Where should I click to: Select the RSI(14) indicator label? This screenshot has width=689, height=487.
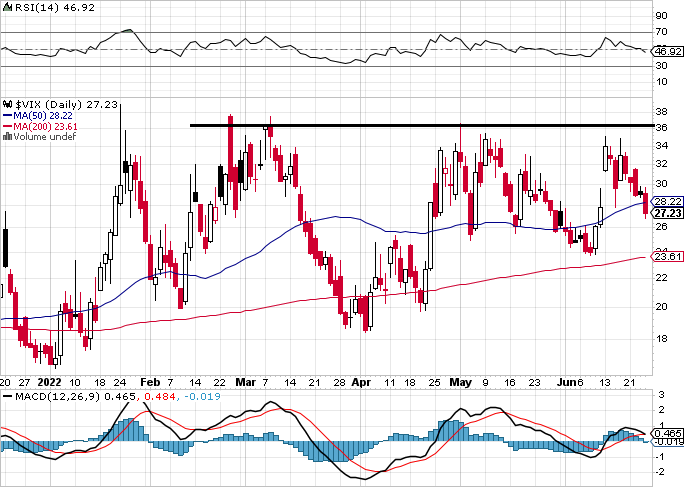point(24,7)
